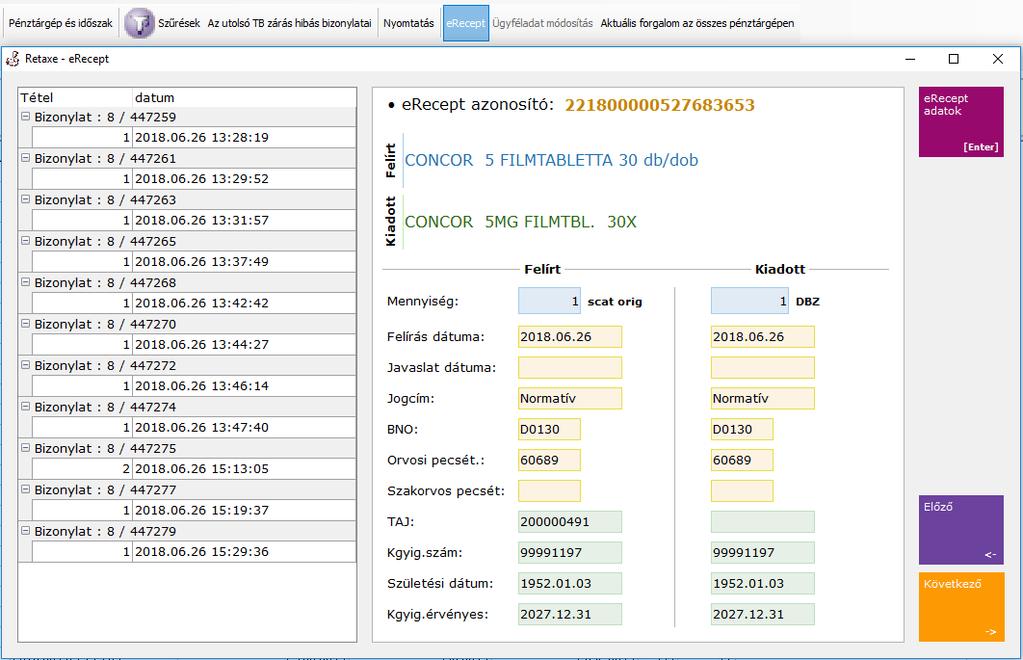Click the Kiadott Mennyiség field
The image size is (1023, 660).
tap(750, 301)
